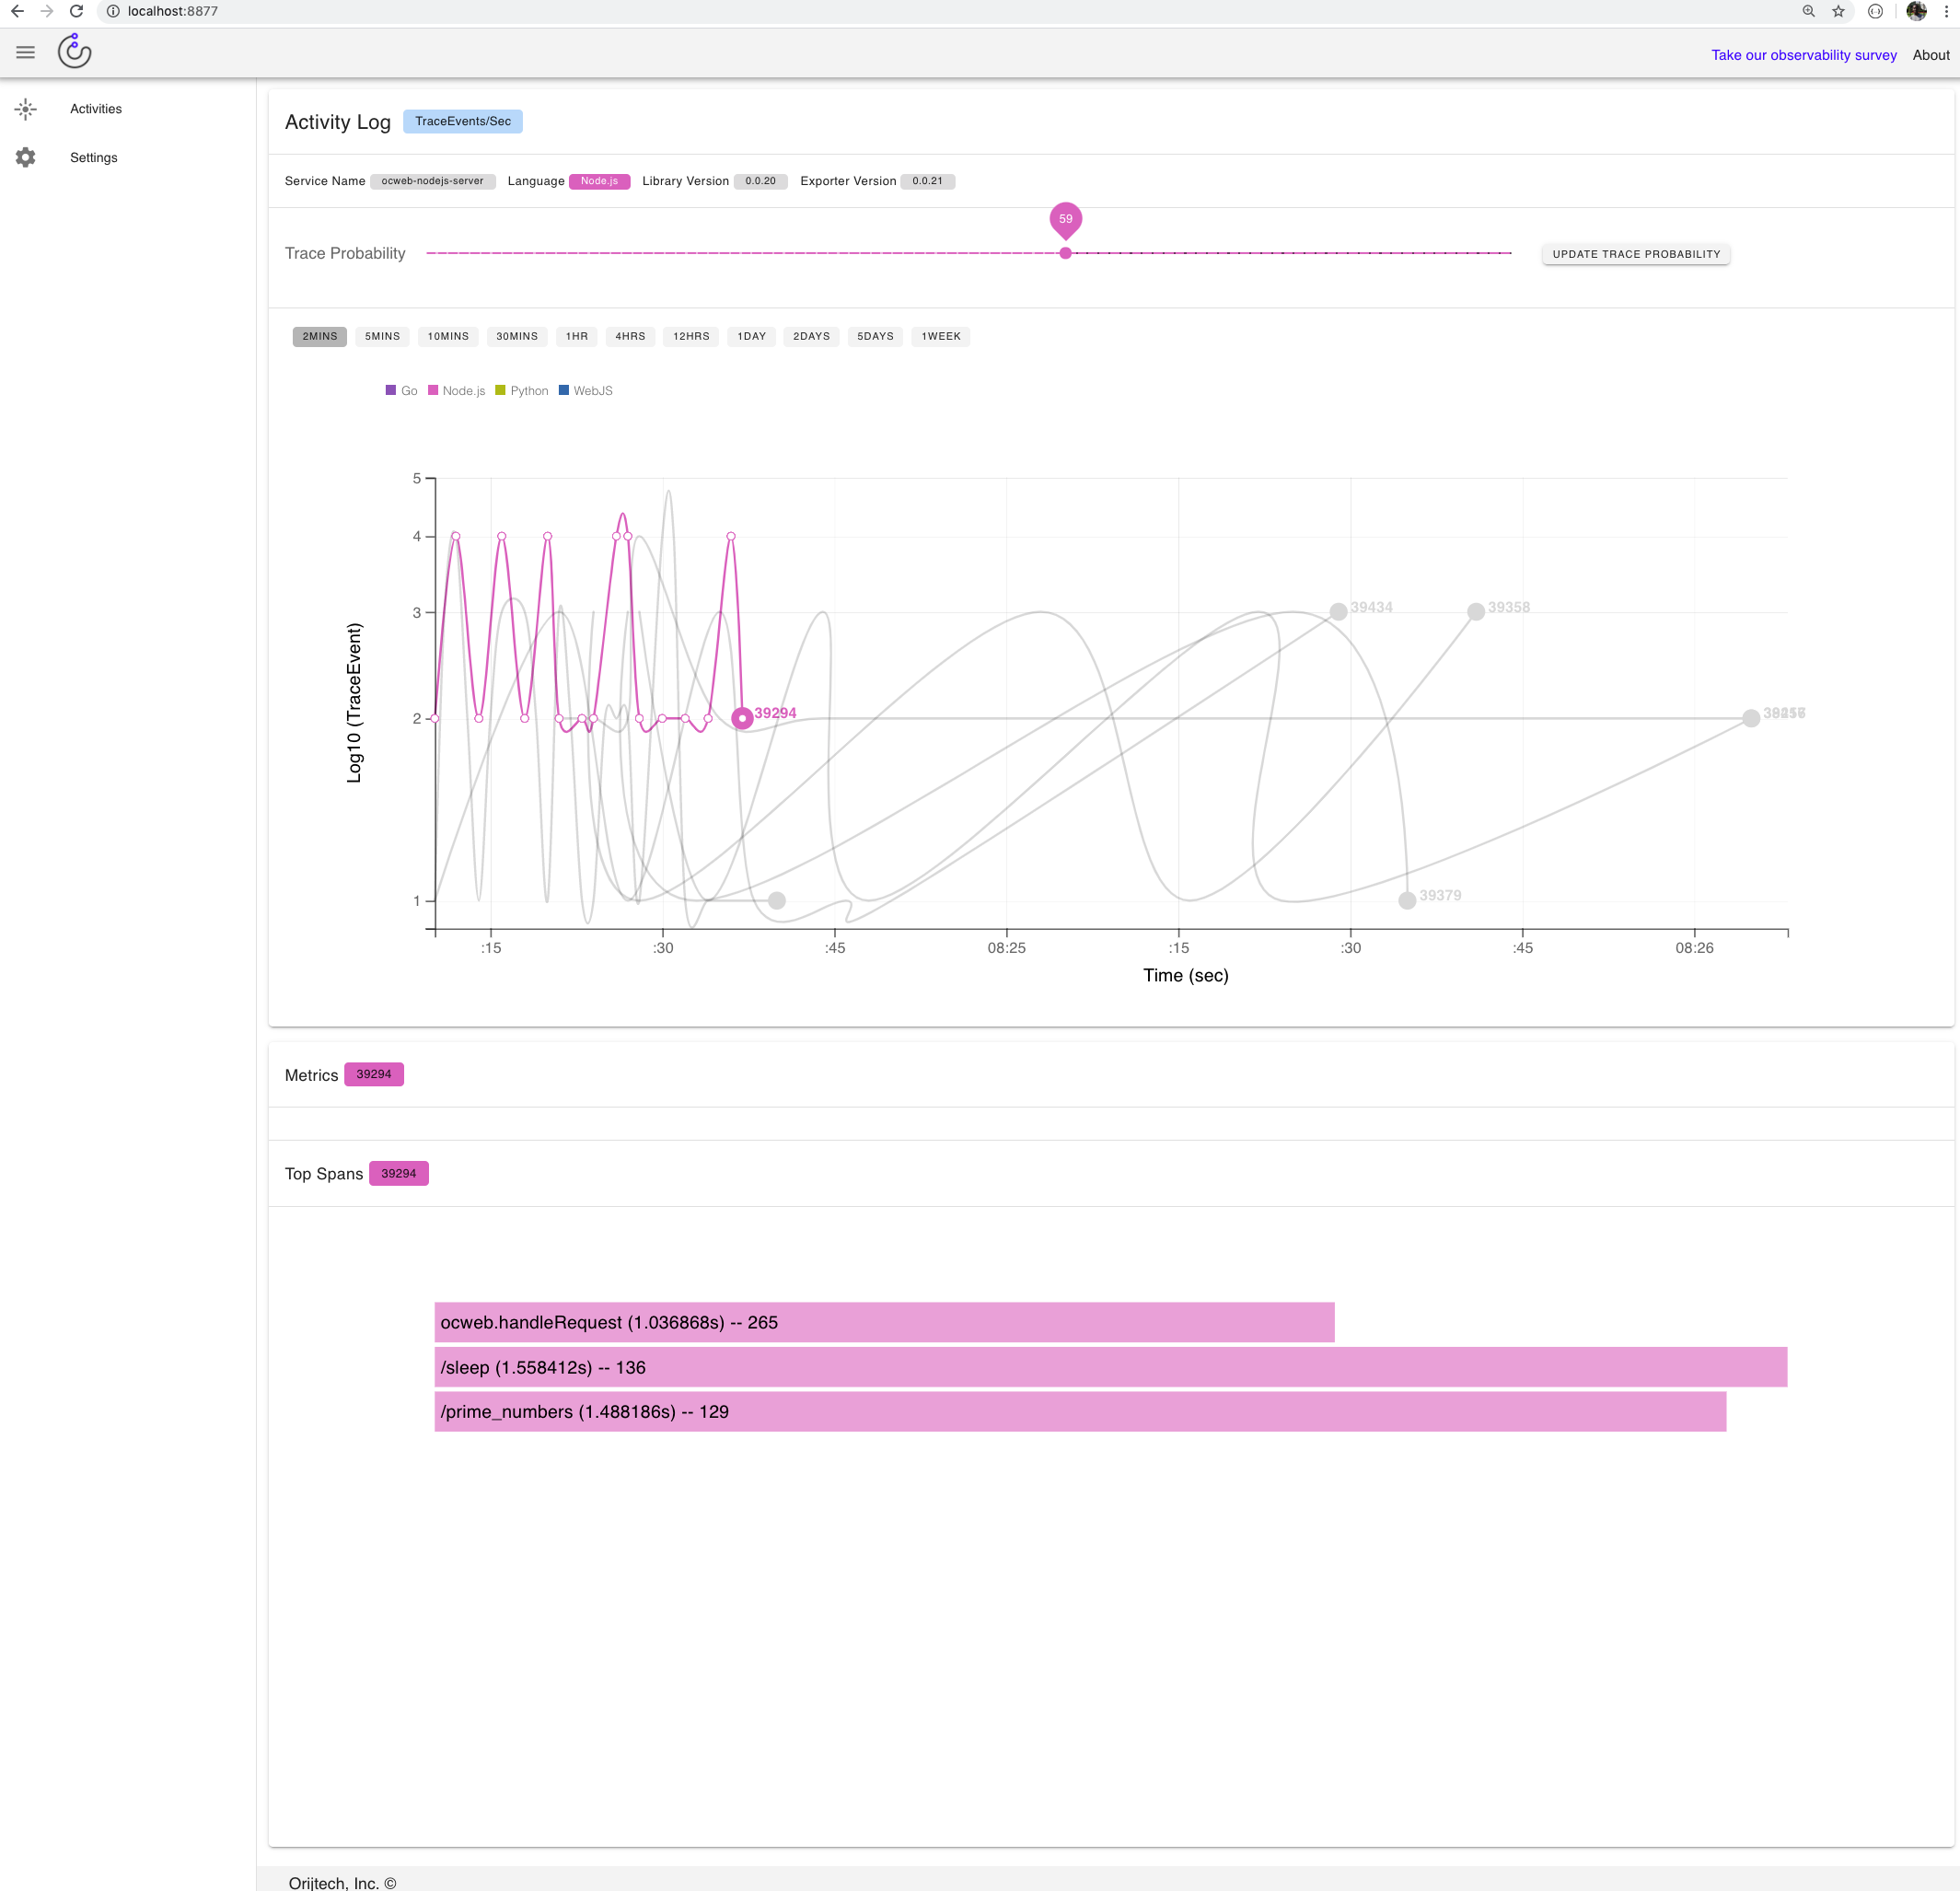Select gray chart point 39358
Viewport: 1960px width, 1891px height.
[x=1476, y=611]
